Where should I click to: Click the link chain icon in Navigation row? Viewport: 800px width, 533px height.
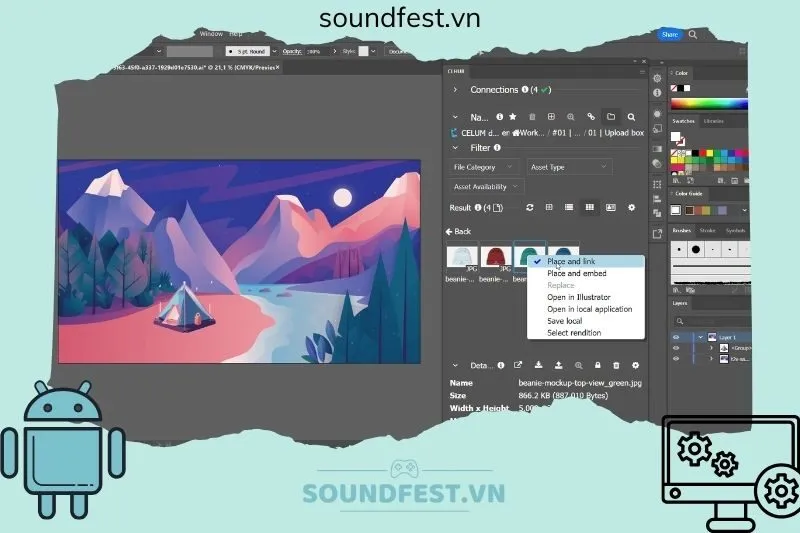click(x=591, y=117)
